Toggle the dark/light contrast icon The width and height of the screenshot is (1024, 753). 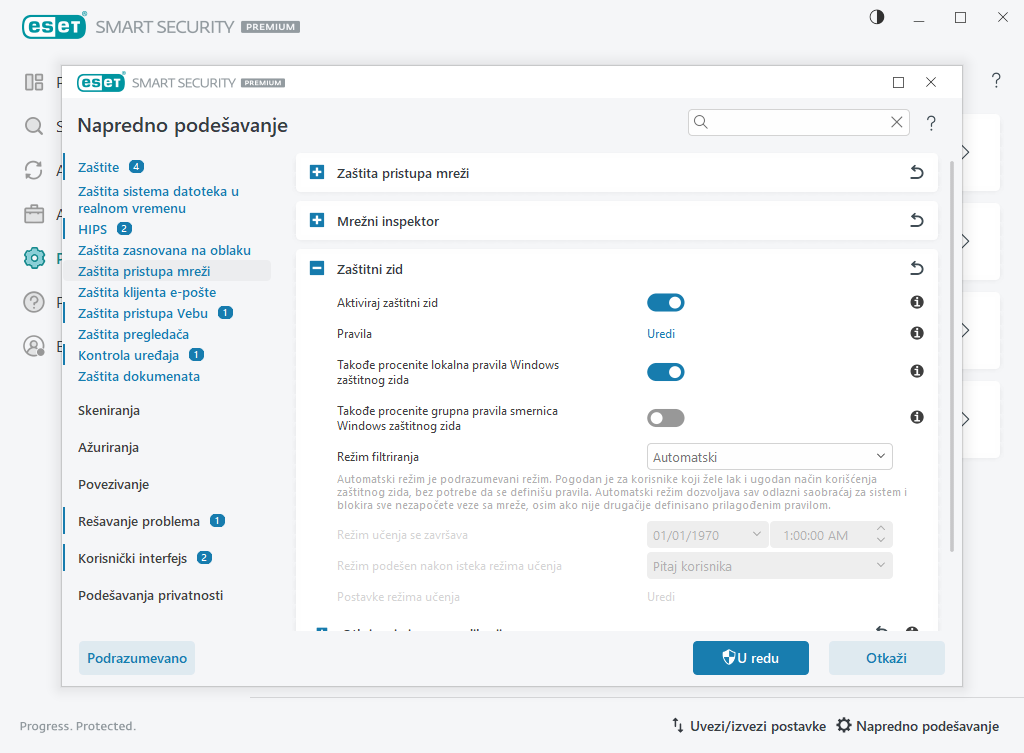(877, 17)
